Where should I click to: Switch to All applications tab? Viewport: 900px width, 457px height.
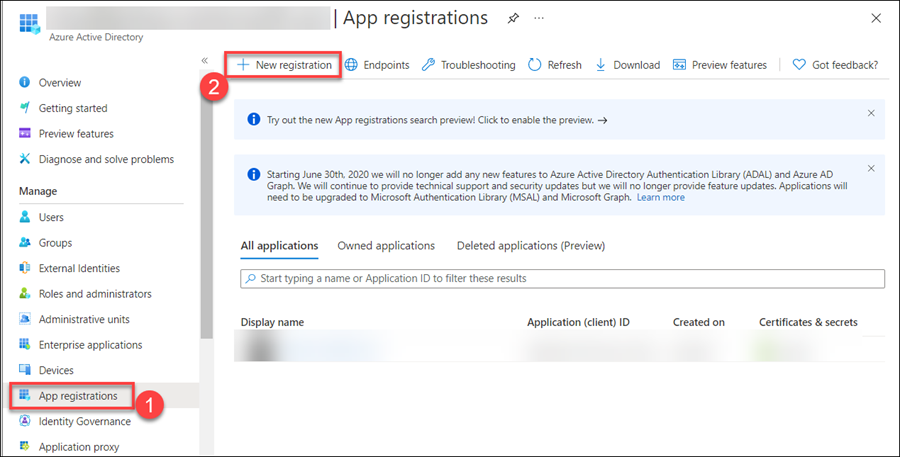point(279,246)
